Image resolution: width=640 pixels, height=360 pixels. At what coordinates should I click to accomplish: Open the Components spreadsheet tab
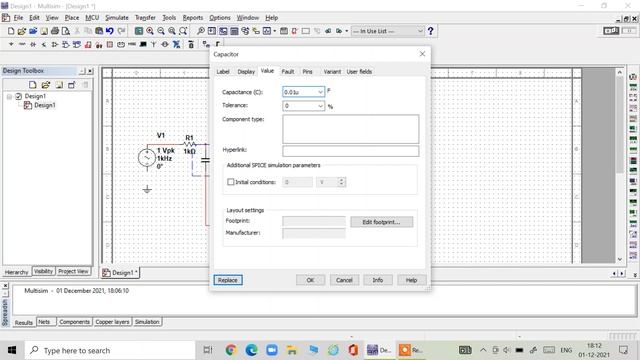(74, 322)
